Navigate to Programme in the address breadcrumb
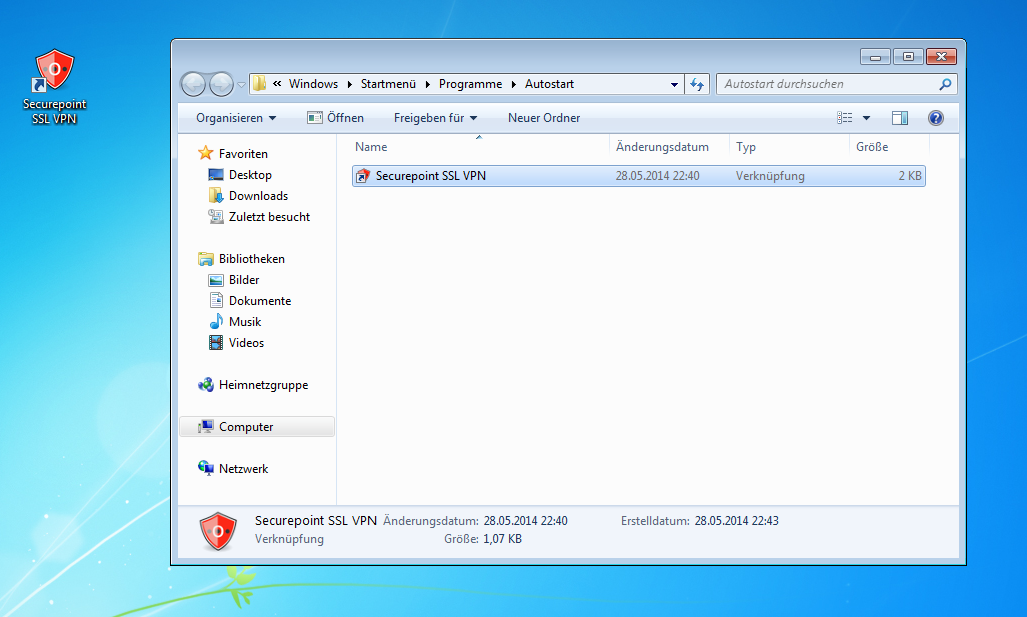The image size is (1027, 617). click(469, 84)
